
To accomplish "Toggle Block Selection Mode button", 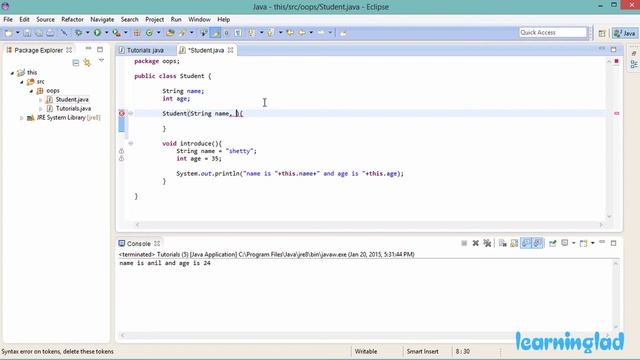I will (227, 33).
